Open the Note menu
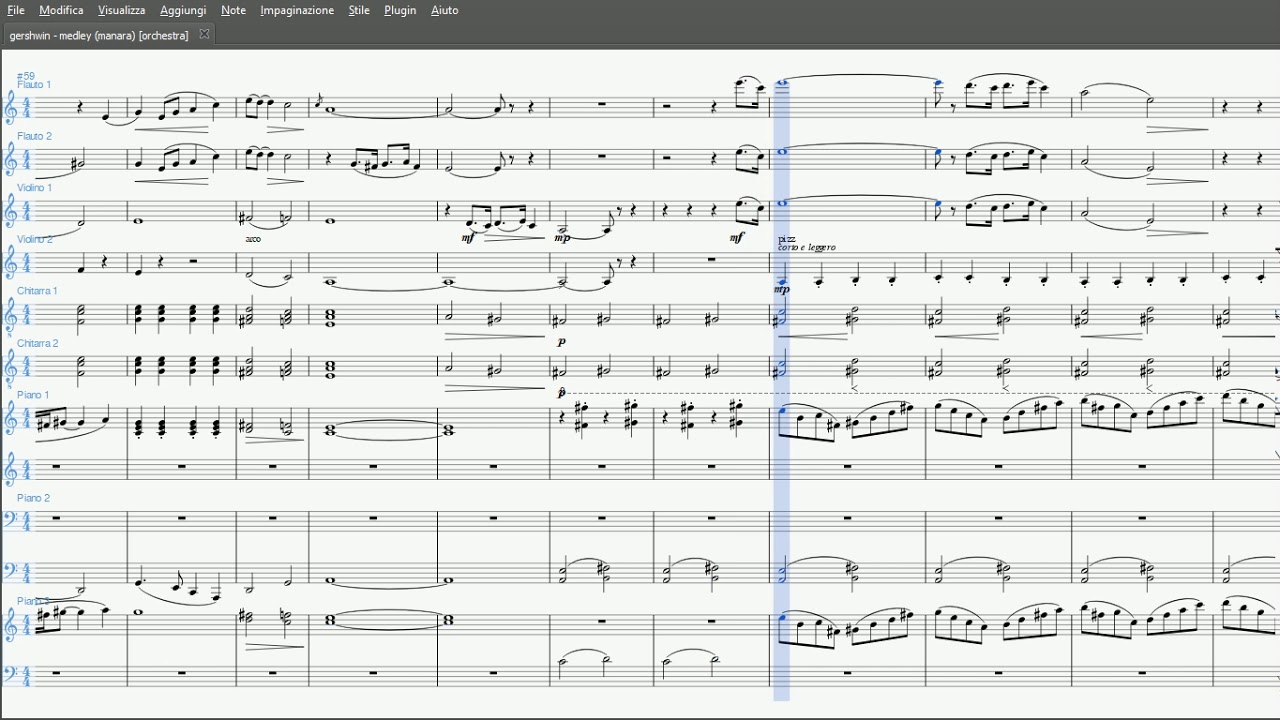This screenshot has height=720, width=1280. pos(233,10)
